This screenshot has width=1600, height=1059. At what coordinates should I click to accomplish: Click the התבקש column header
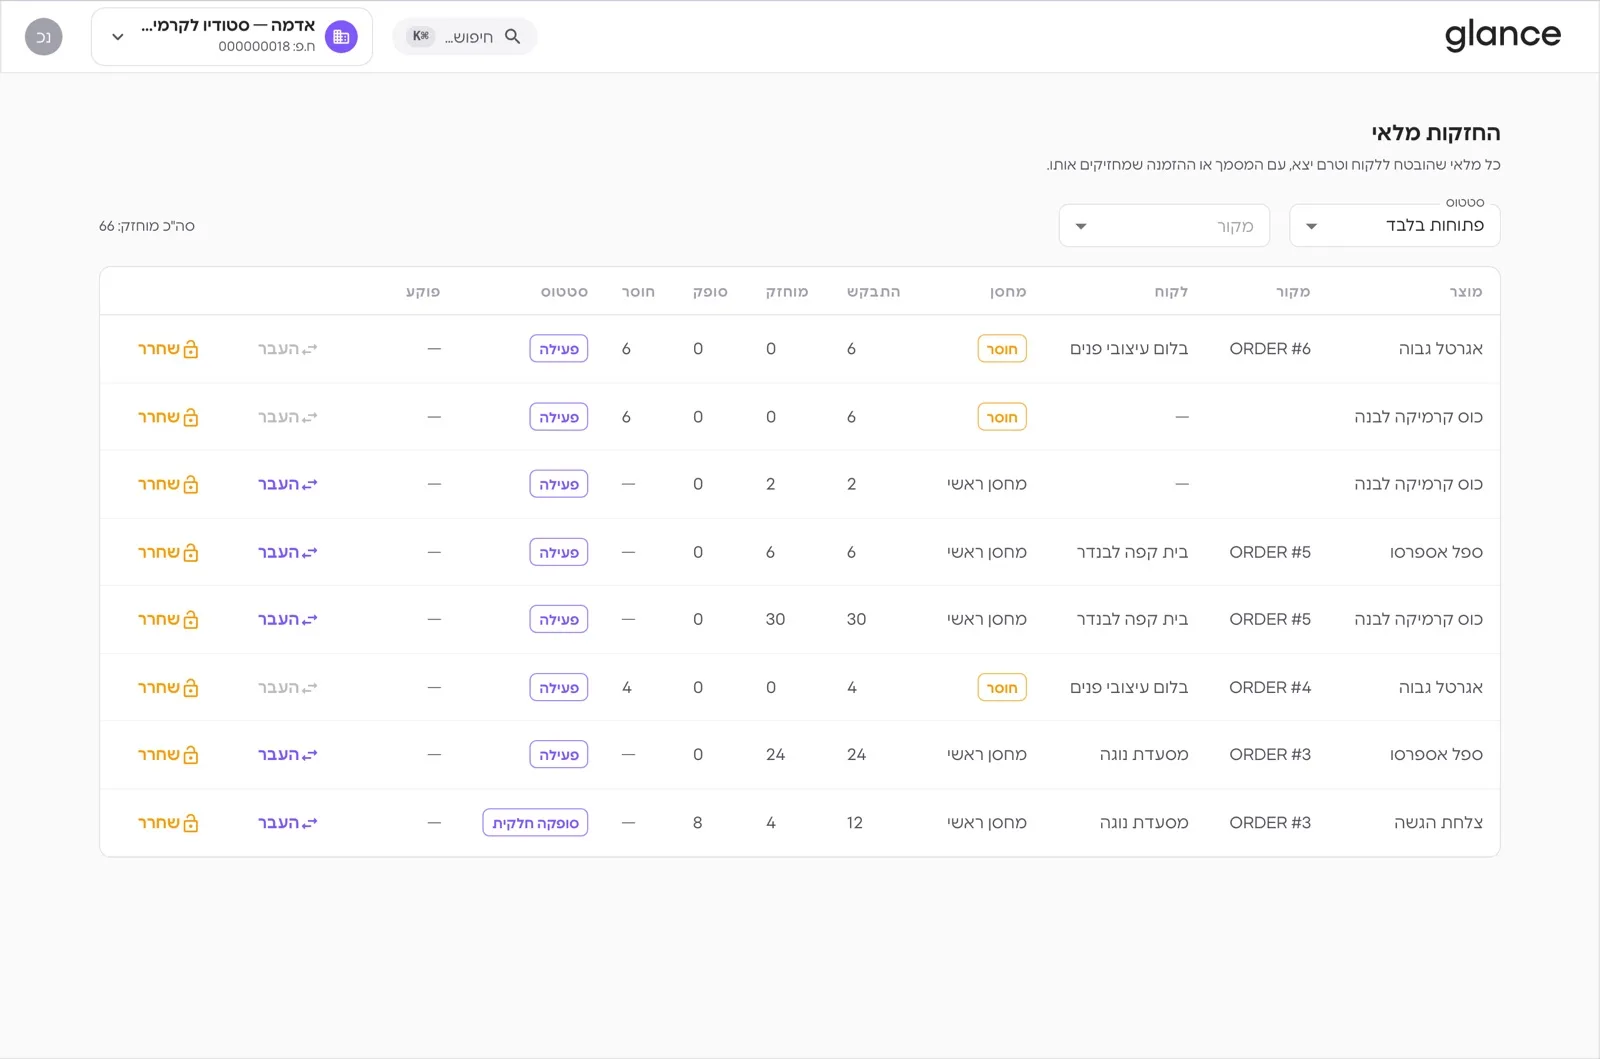point(874,292)
